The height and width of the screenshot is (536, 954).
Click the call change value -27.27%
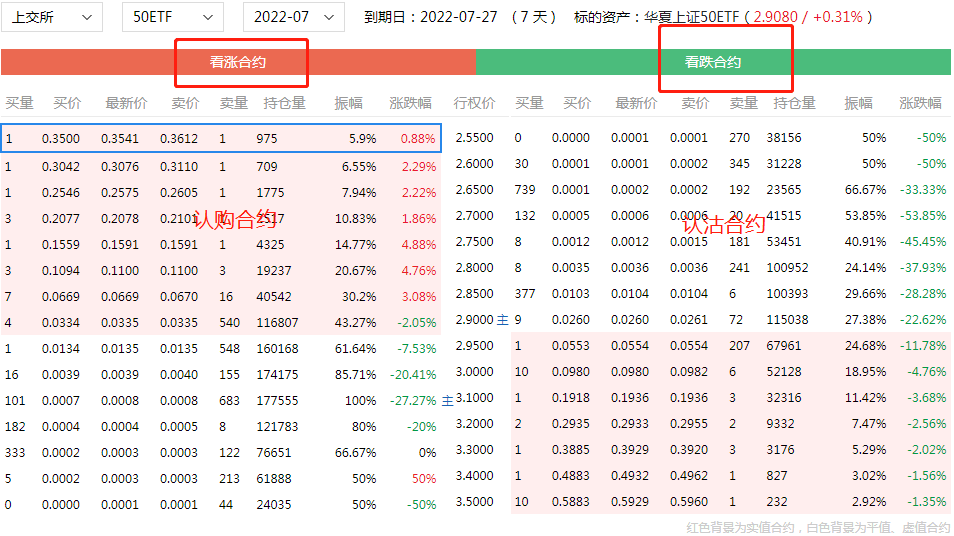[x=413, y=400]
